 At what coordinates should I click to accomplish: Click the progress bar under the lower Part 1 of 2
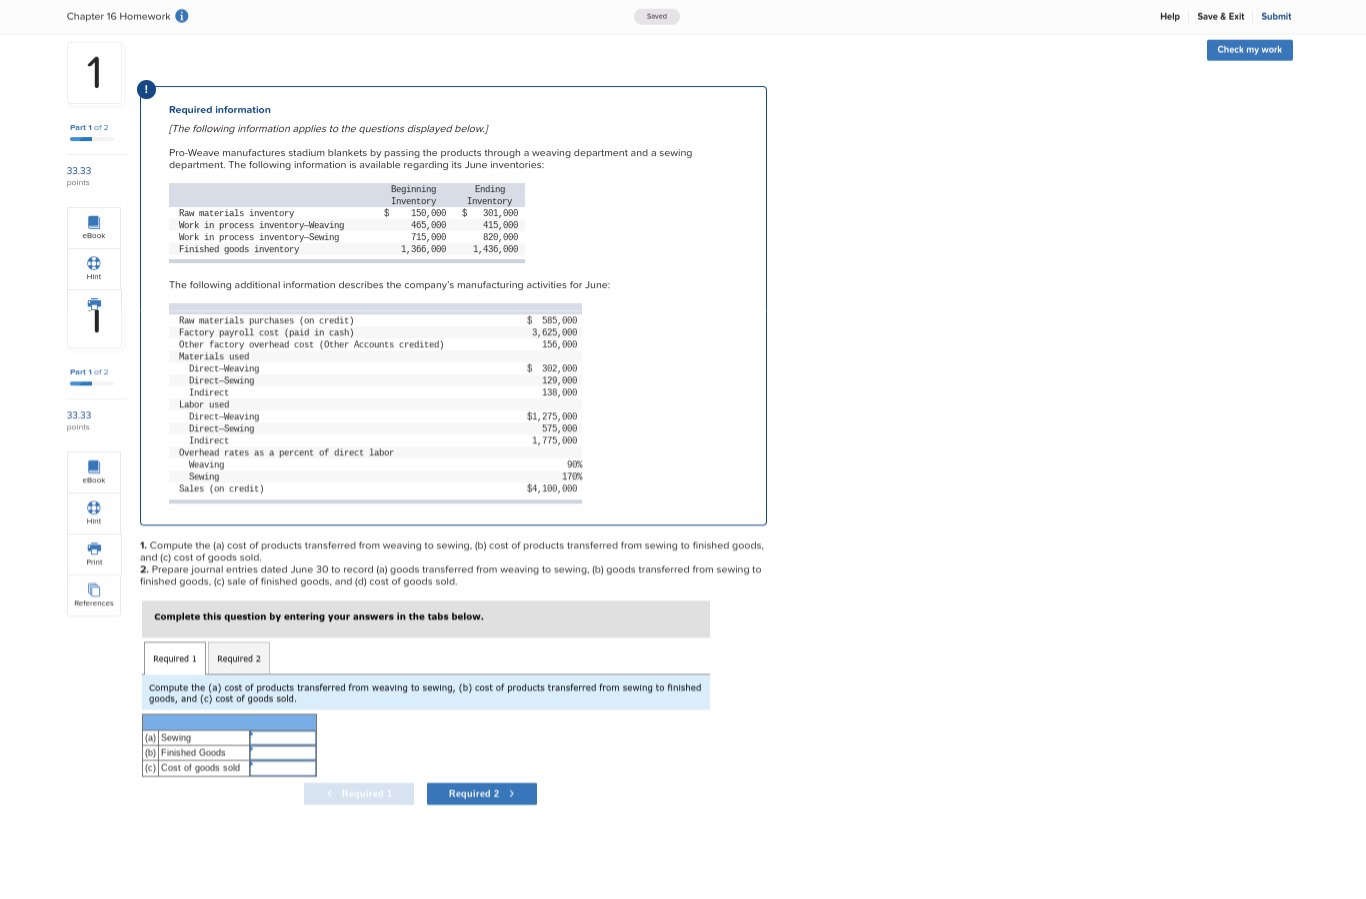(x=92, y=383)
